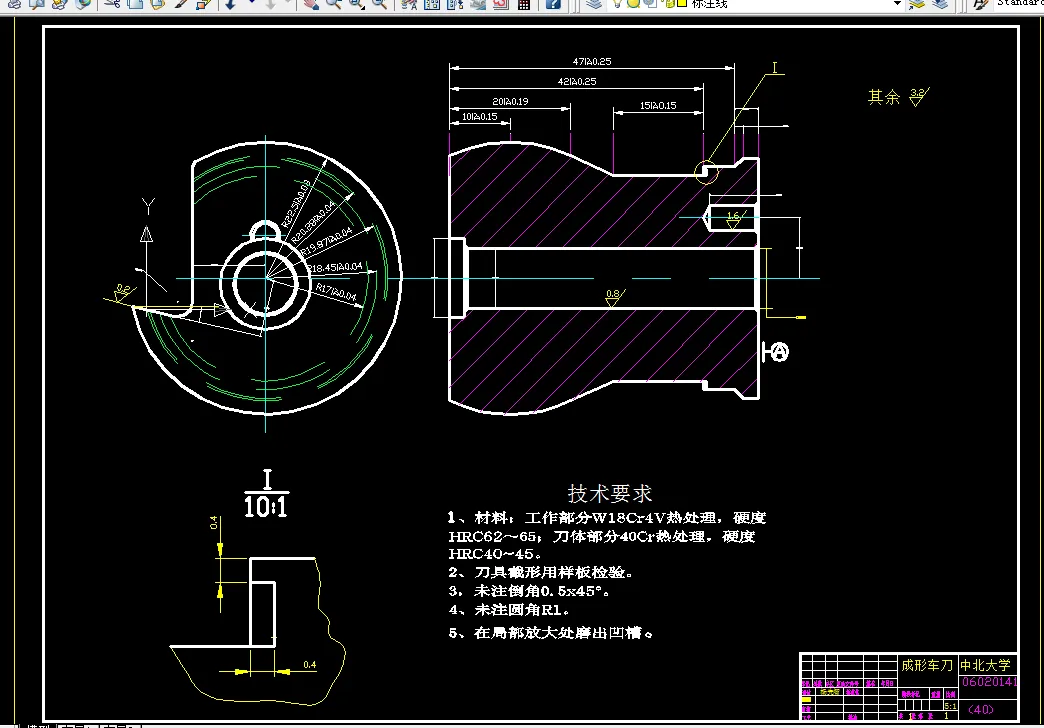Viewport: 1044px width, 728px height.
Task: Select the 中北大学 title block text
Action: pos(985,665)
